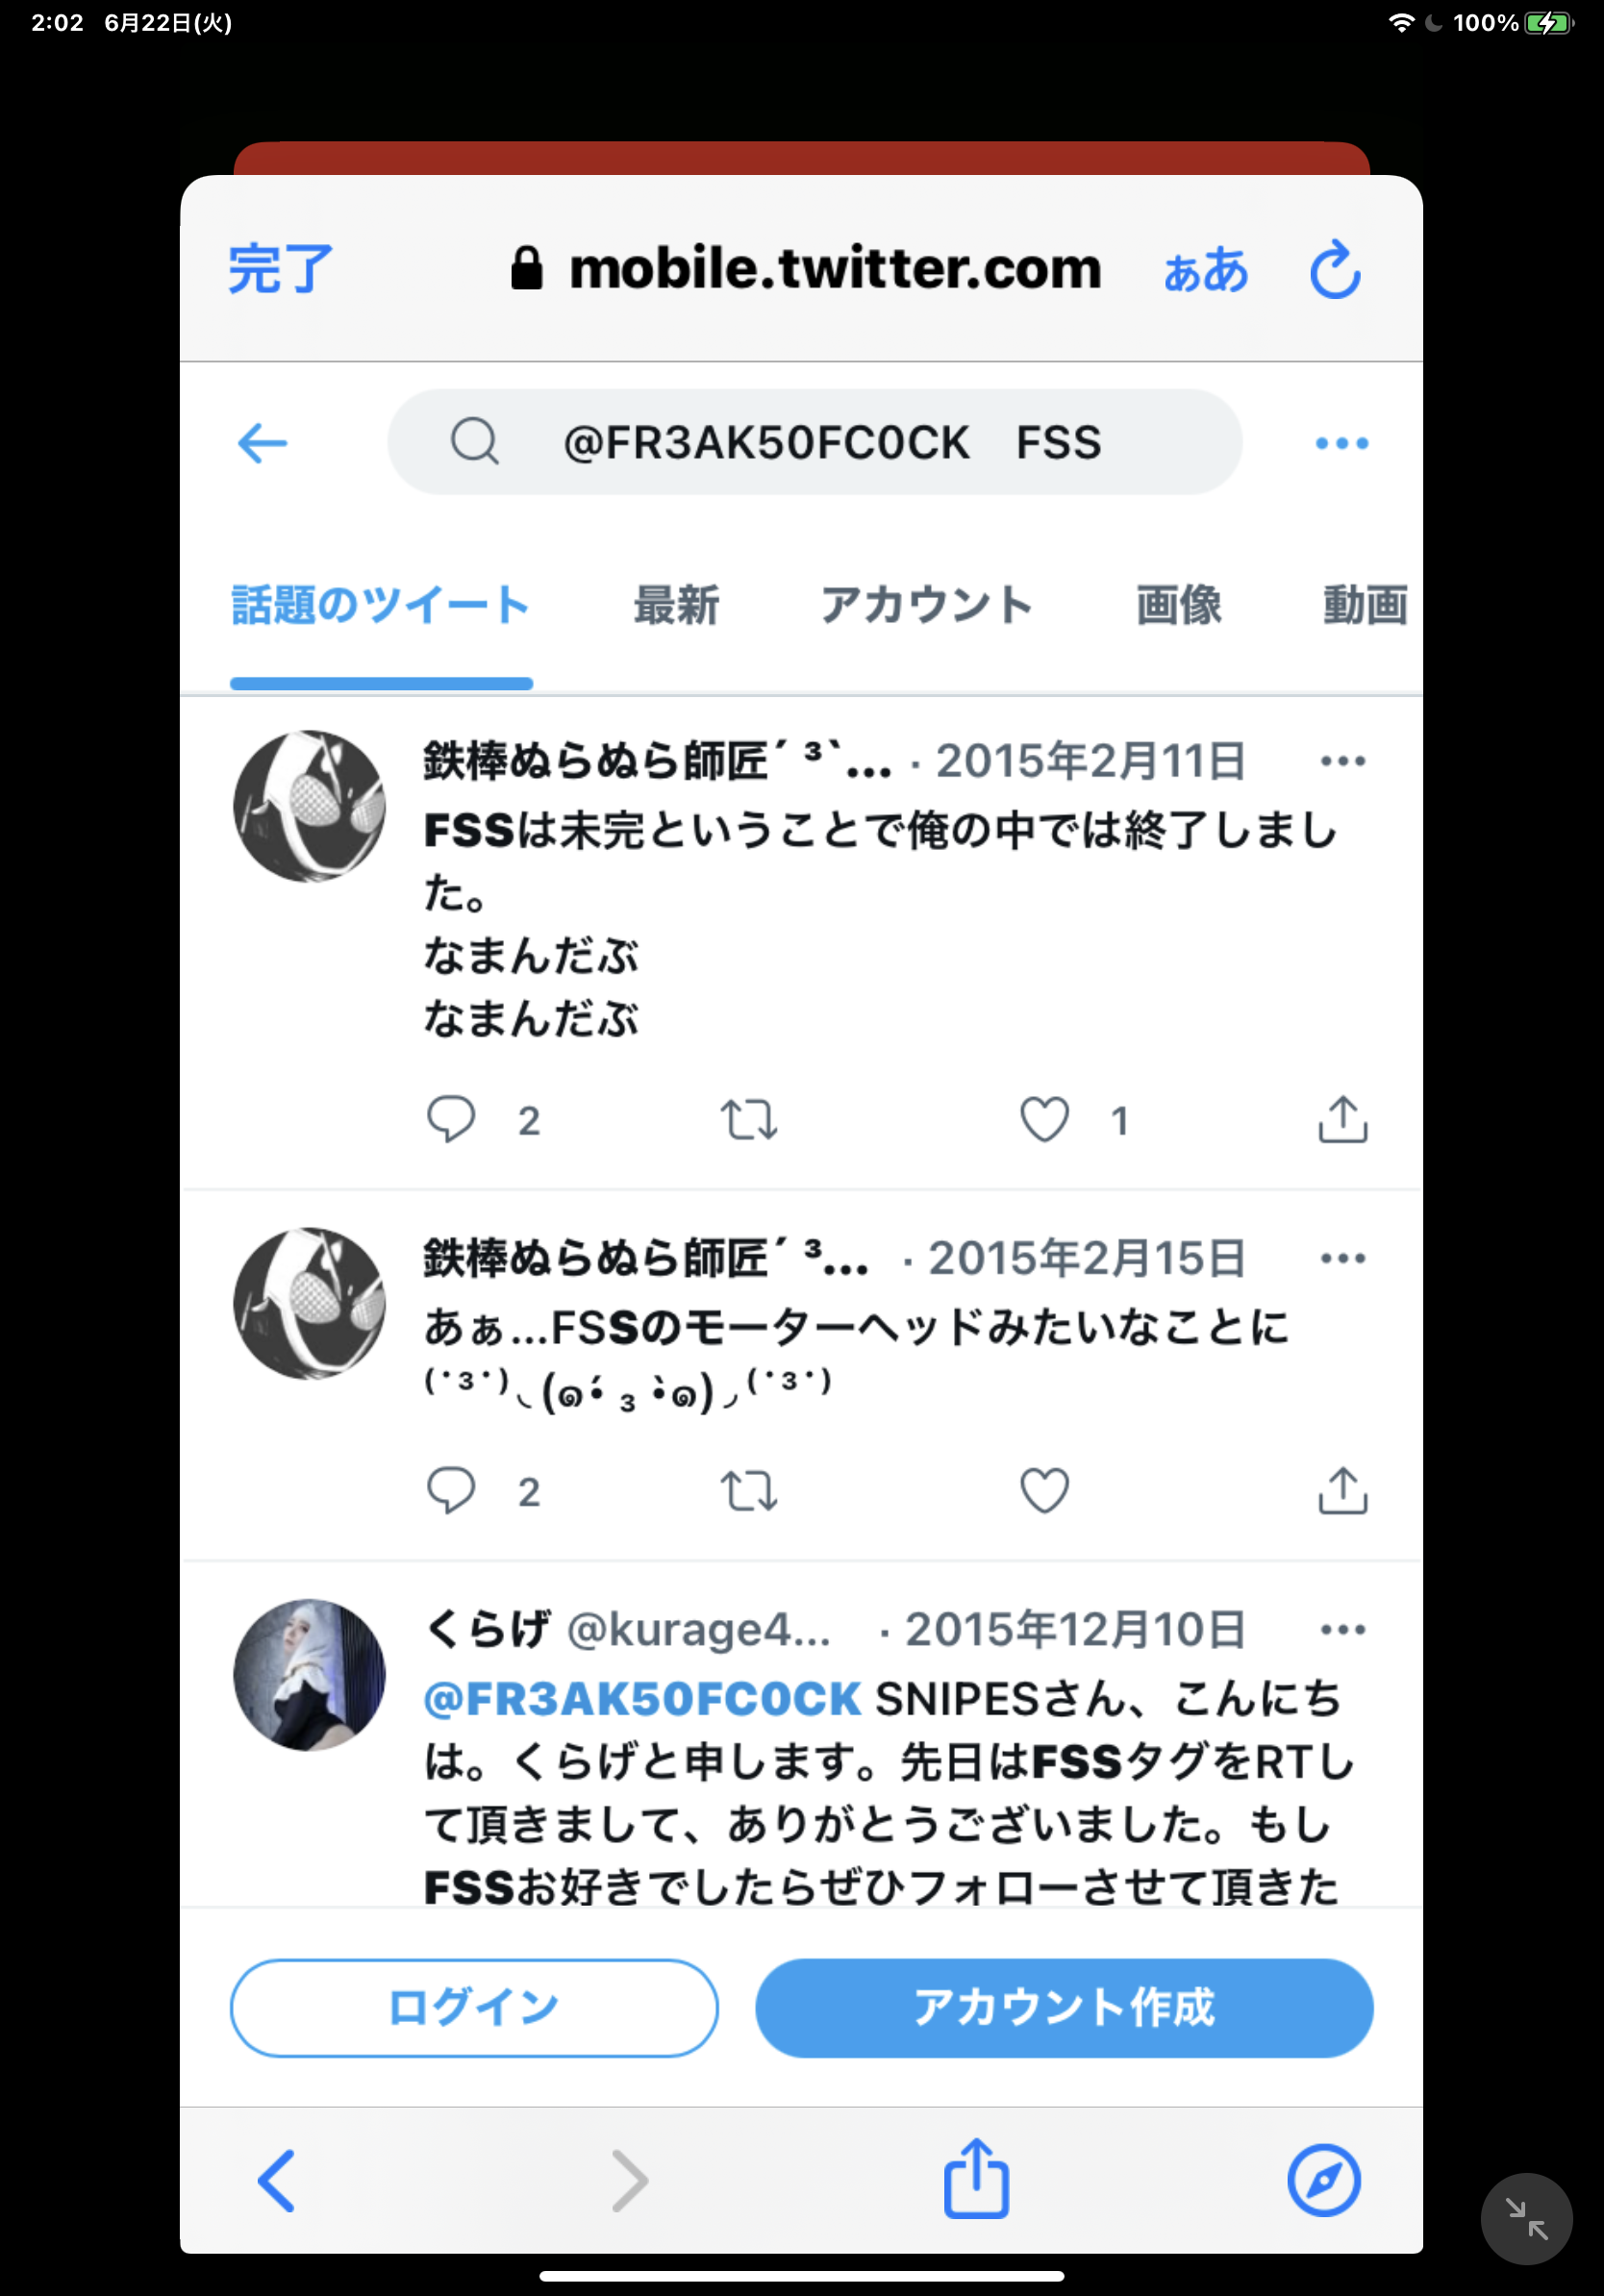1604x2296 pixels.
Task: Switch to the アカウント tab
Action: coord(926,605)
